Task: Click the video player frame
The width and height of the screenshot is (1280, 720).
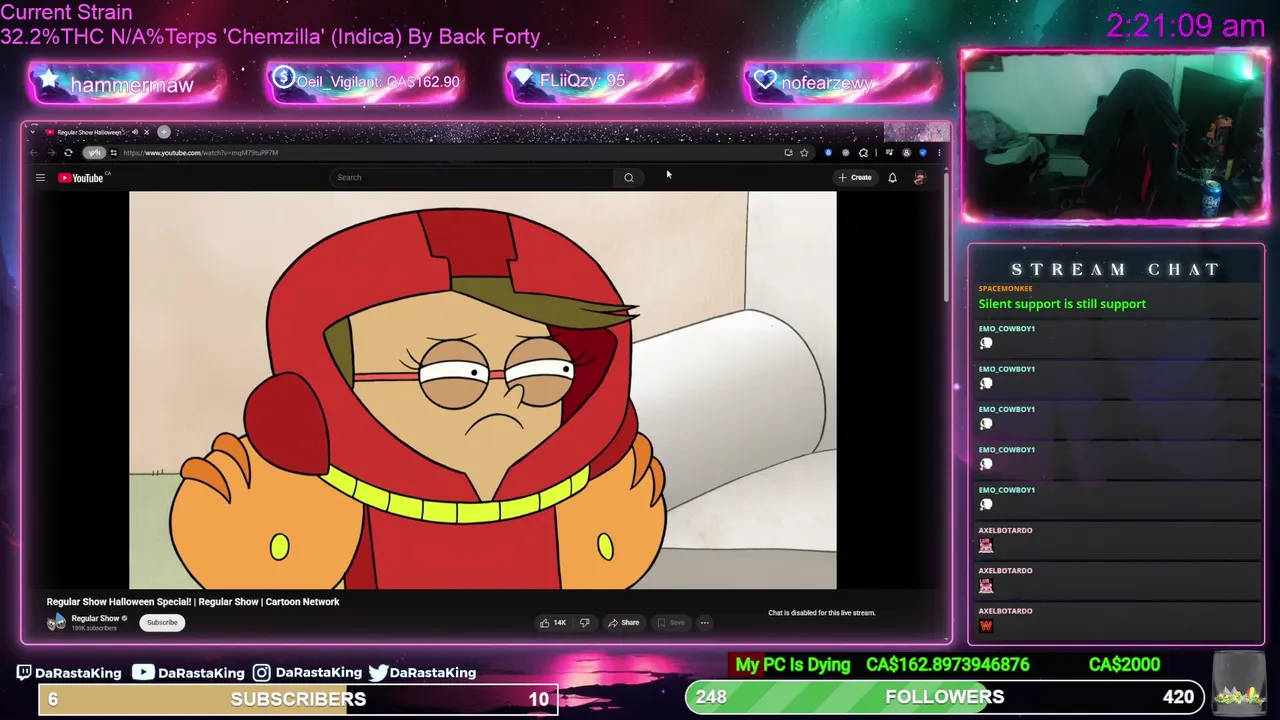Action: coord(482,390)
